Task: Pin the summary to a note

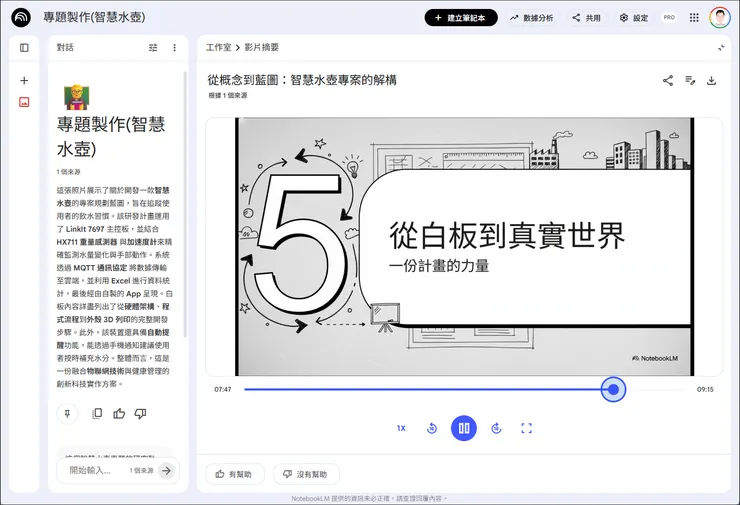Action: click(x=67, y=414)
